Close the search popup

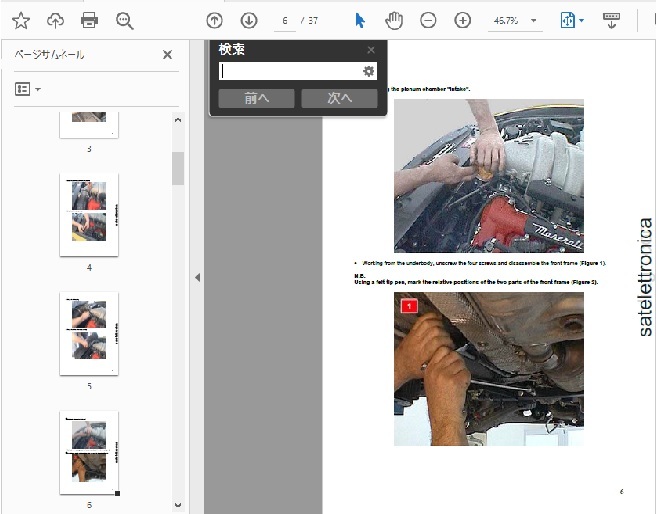tap(371, 50)
